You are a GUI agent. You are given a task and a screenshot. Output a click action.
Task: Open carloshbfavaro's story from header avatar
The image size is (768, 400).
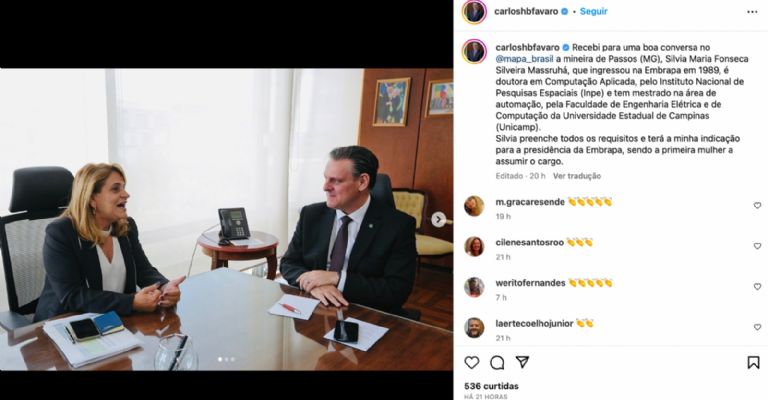click(474, 12)
